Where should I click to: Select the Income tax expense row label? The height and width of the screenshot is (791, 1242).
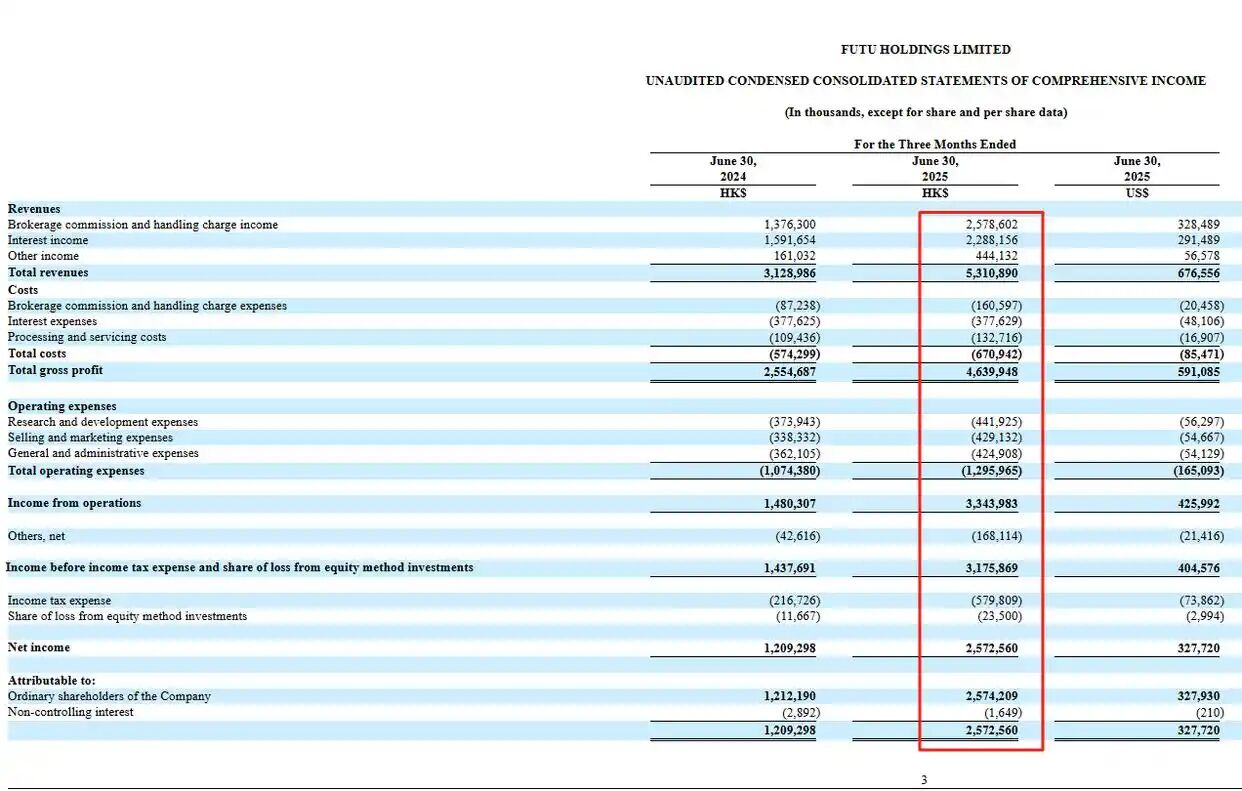59,601
